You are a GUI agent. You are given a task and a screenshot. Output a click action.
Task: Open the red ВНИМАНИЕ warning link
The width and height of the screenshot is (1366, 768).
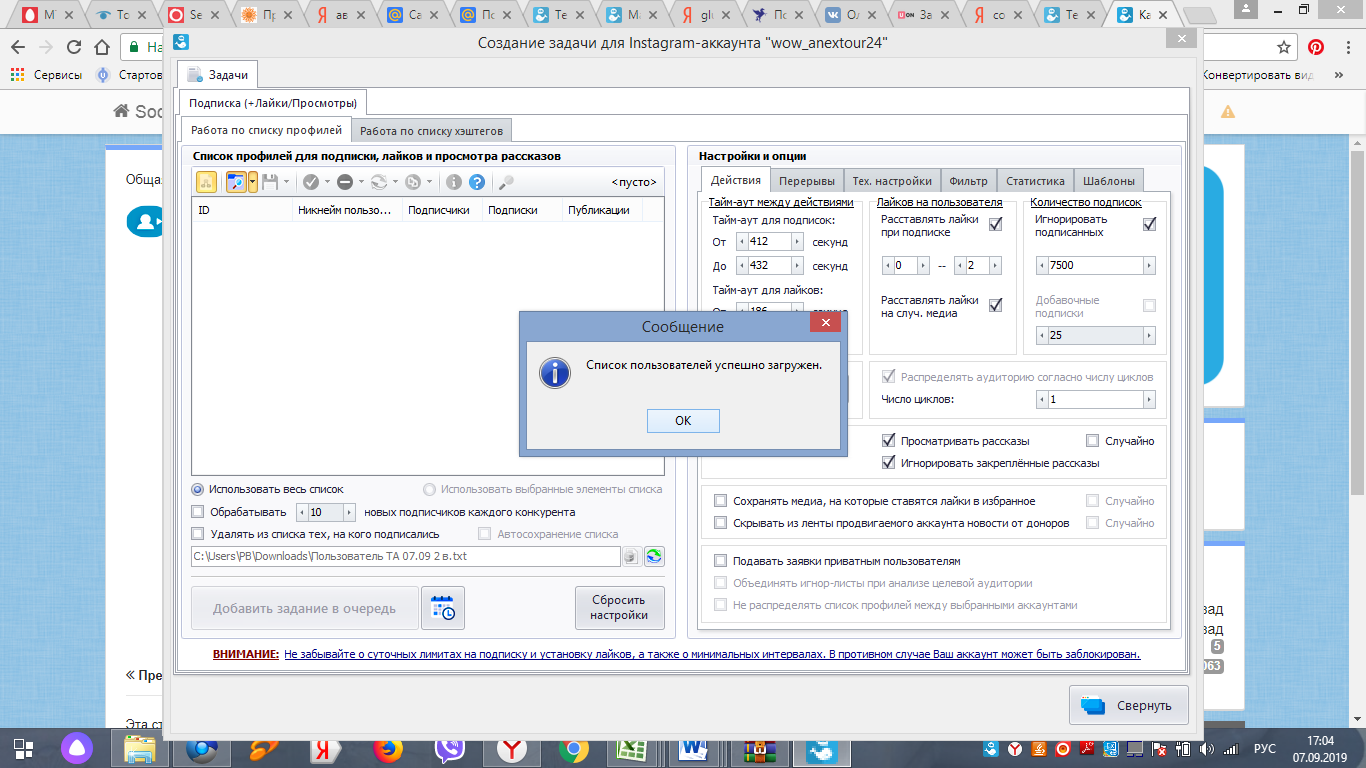(x=246, y=654)
